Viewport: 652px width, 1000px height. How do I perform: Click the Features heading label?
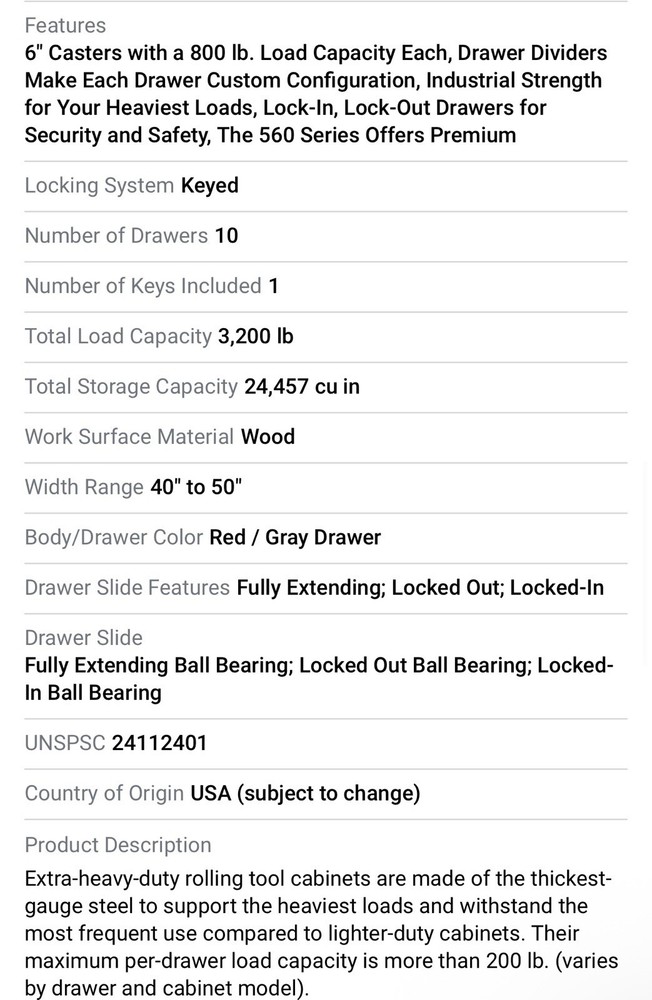point(65,25)
